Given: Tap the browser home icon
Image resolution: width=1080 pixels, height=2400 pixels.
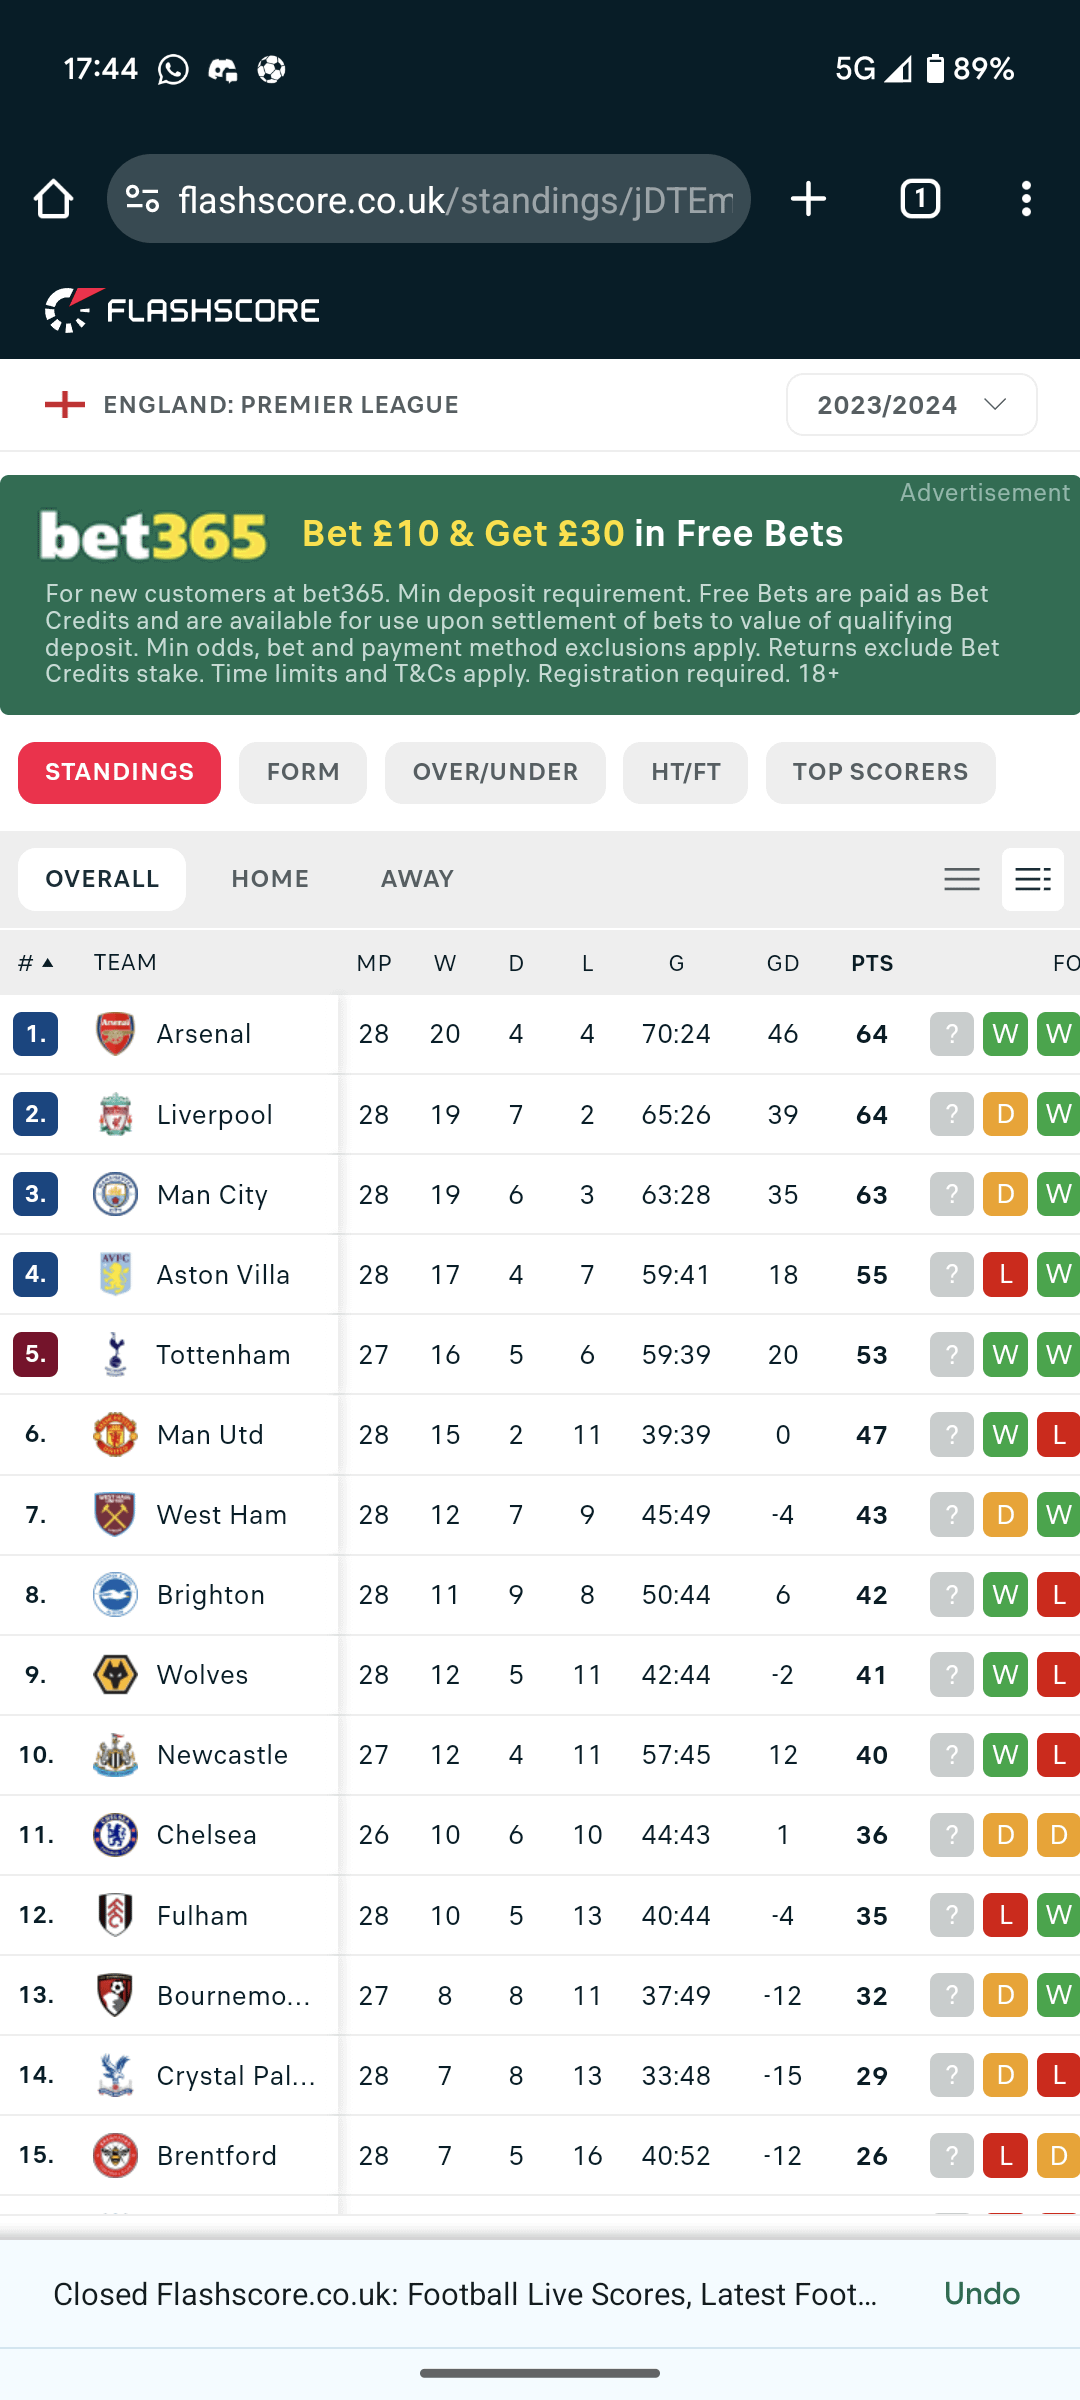Looking at the screenshot, I should pos(54,200).
